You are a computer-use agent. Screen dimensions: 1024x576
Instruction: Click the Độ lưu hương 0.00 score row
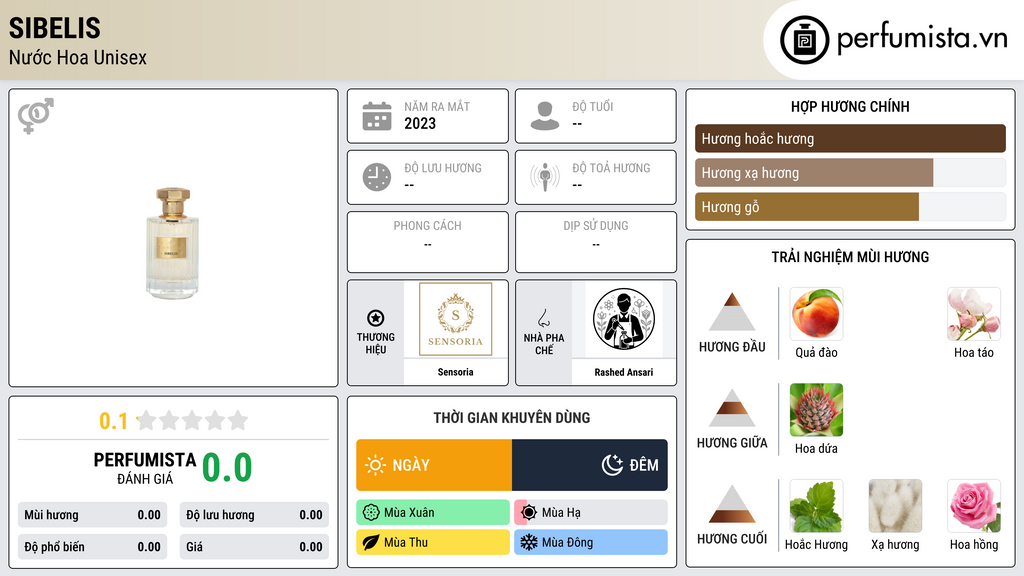[254, 515]
